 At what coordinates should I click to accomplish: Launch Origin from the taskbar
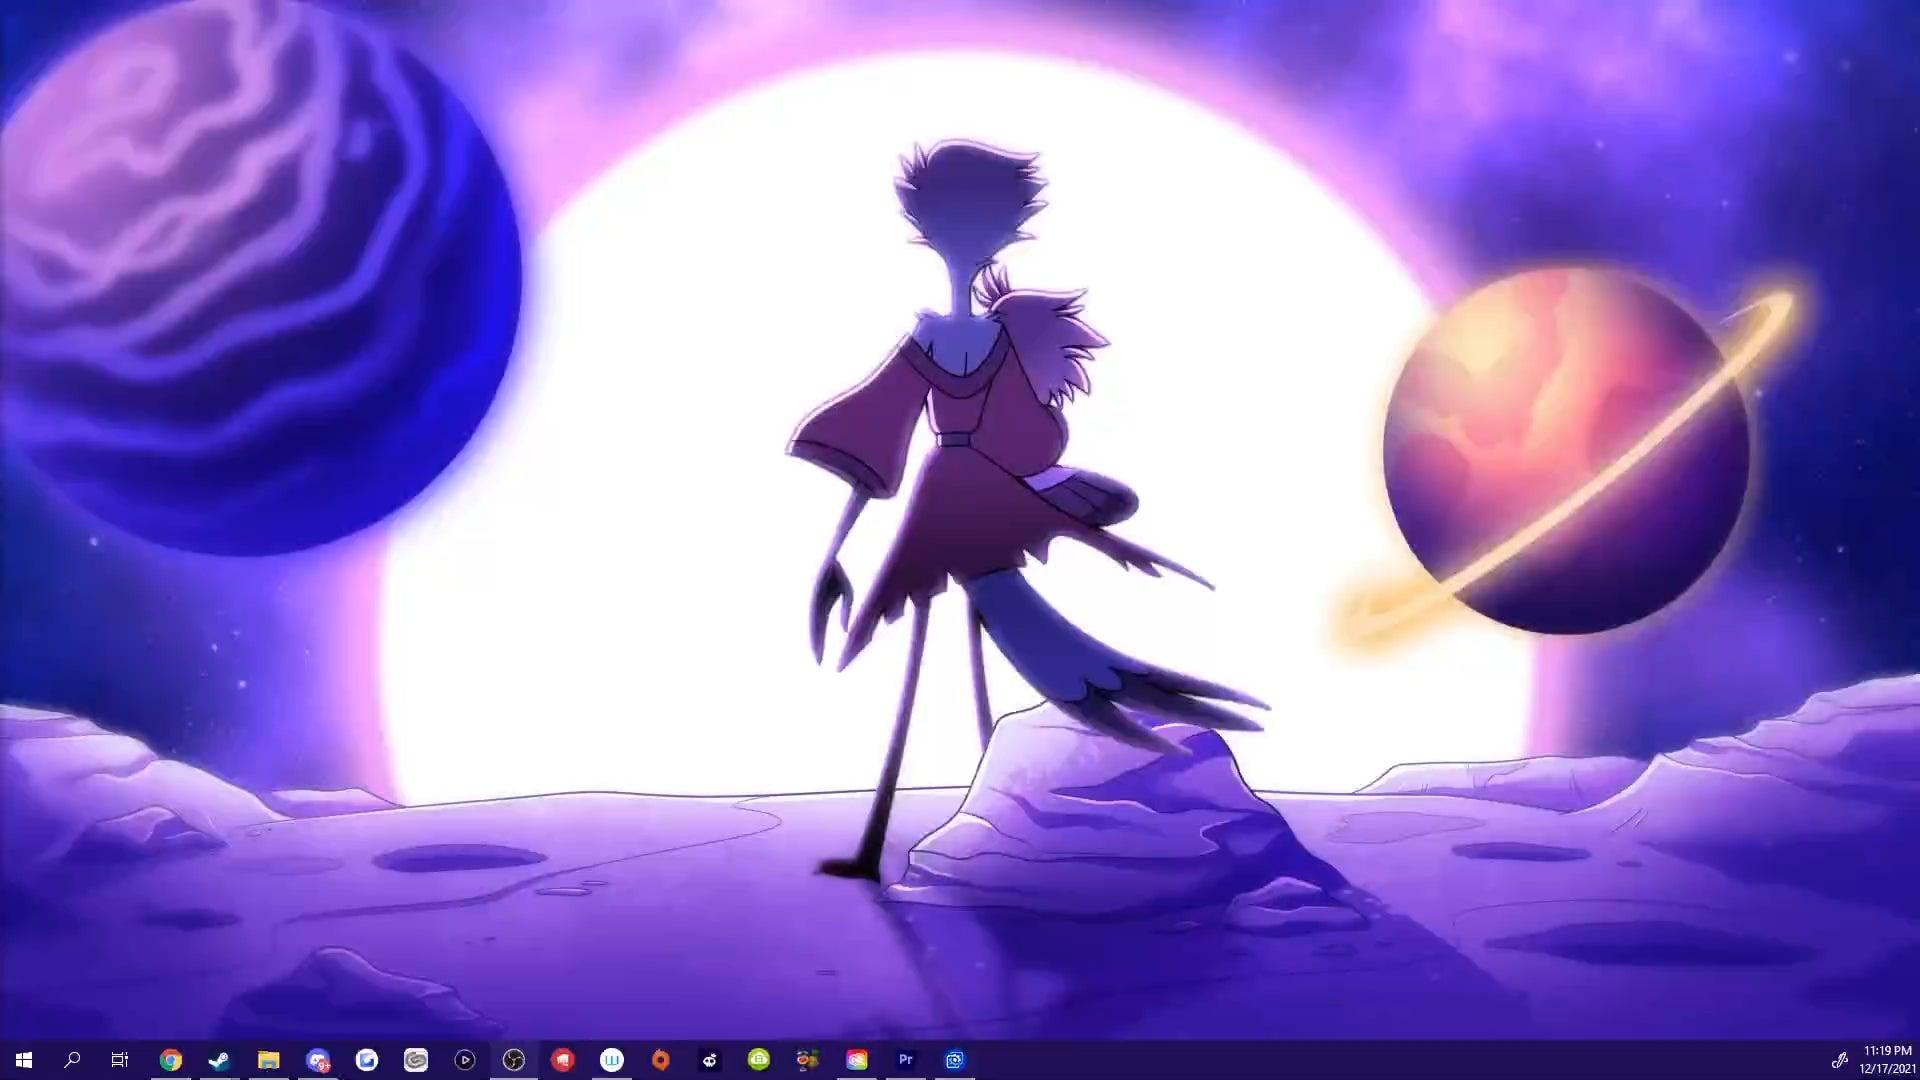point(661,1060)
